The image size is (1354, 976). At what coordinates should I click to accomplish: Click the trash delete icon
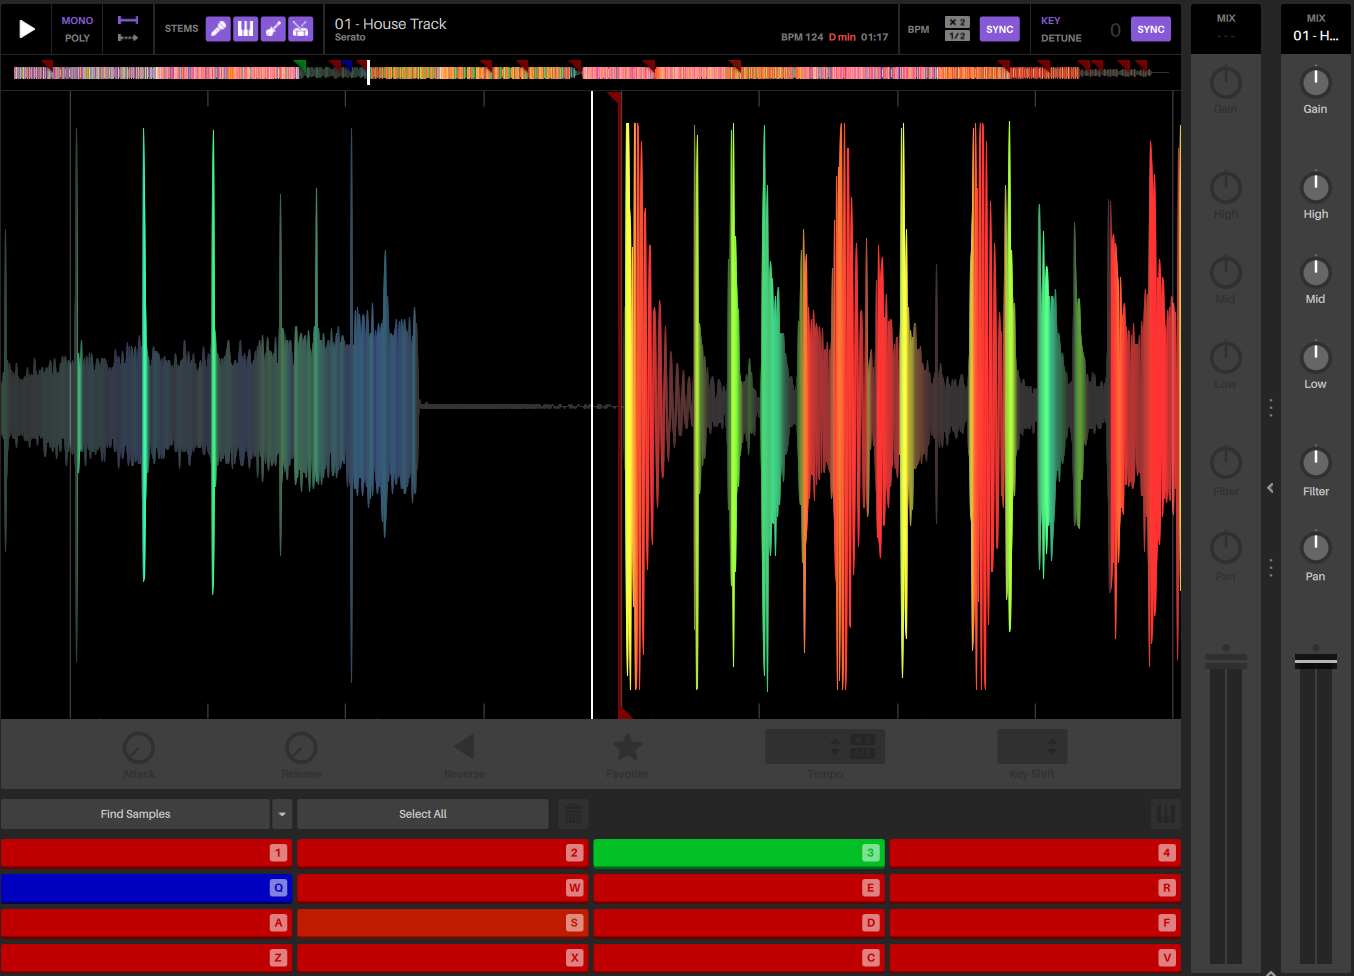pyautogui.click(x=573, y=814)
